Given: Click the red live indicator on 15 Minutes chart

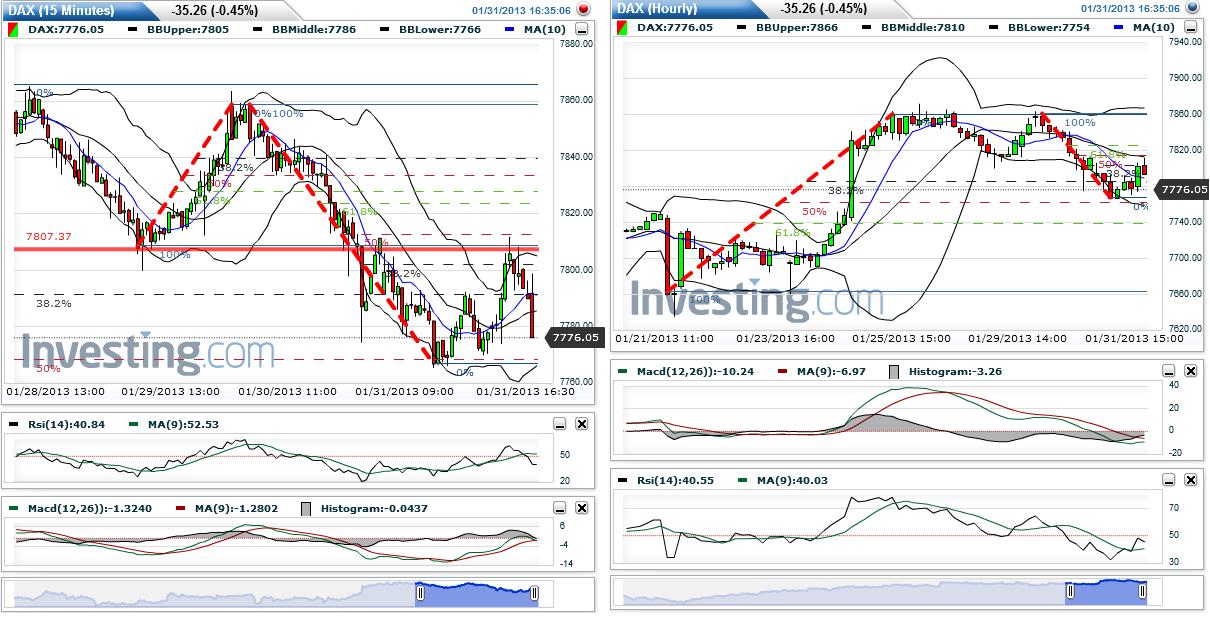Looking at the screenshot, I should 583,9.
